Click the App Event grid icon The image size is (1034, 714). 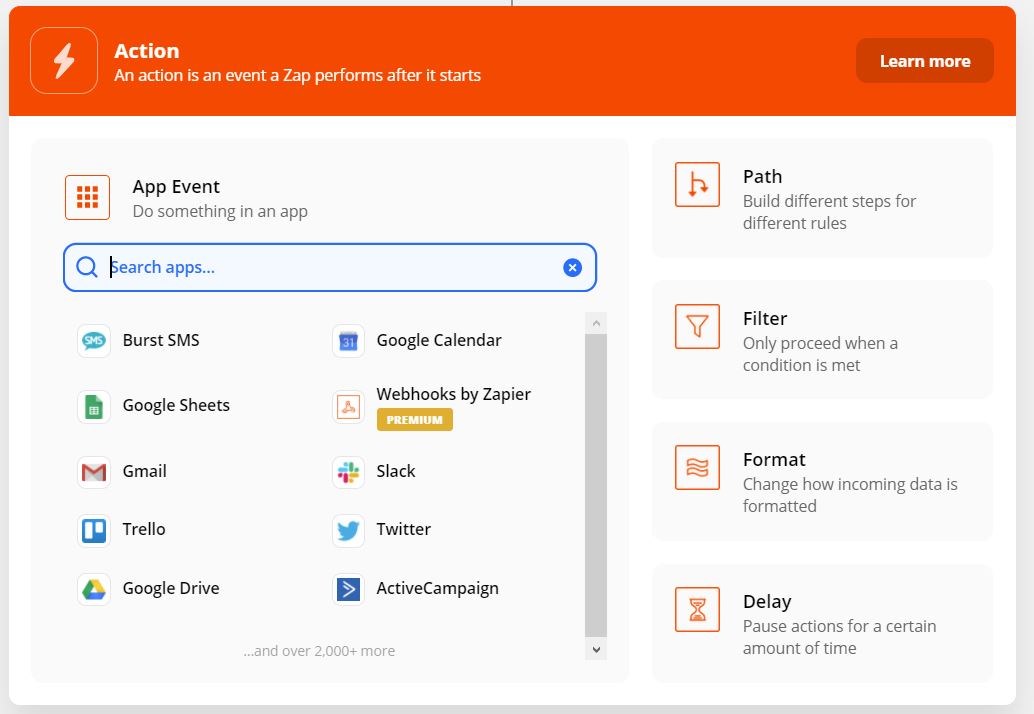87,197
